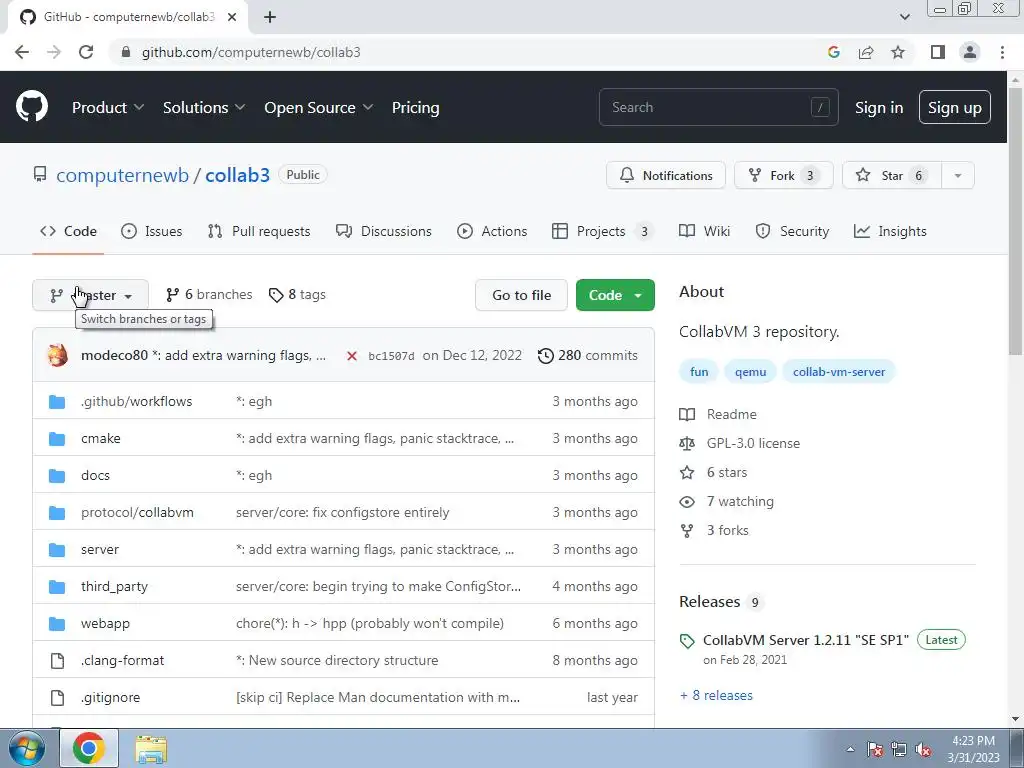Image resolution: width=1024 pixels, height=768 pixels.
Task: Open the .clang-format file
Action: click(x=122, y=660)
